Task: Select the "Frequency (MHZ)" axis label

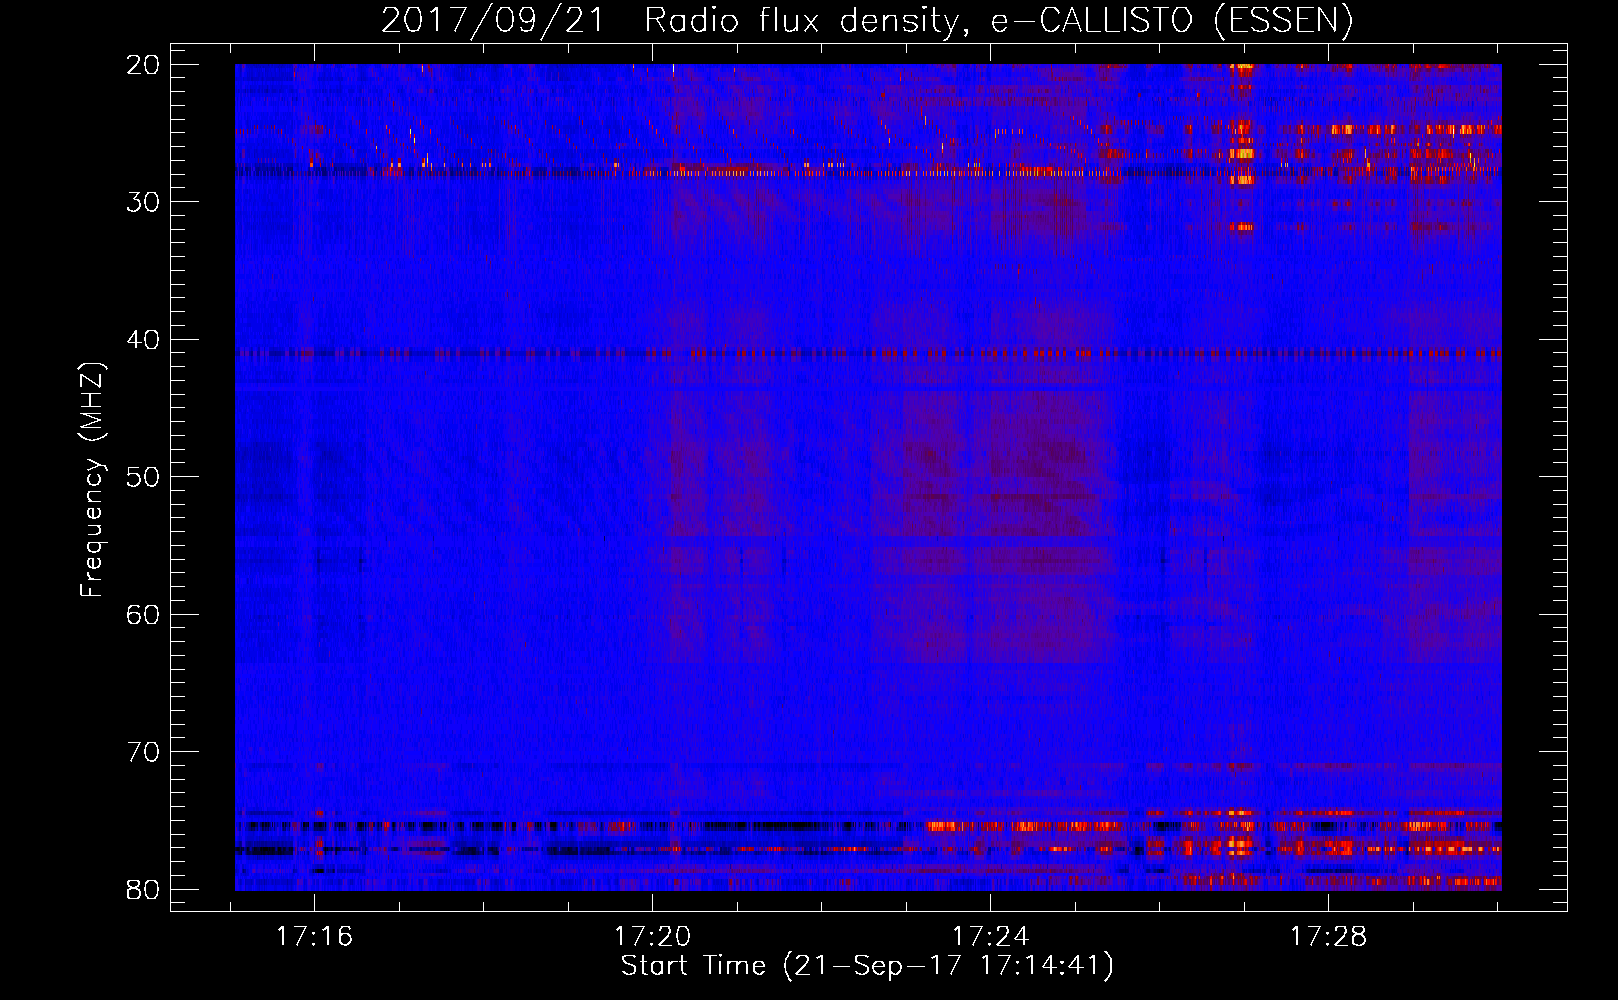Action: (92, 480)
